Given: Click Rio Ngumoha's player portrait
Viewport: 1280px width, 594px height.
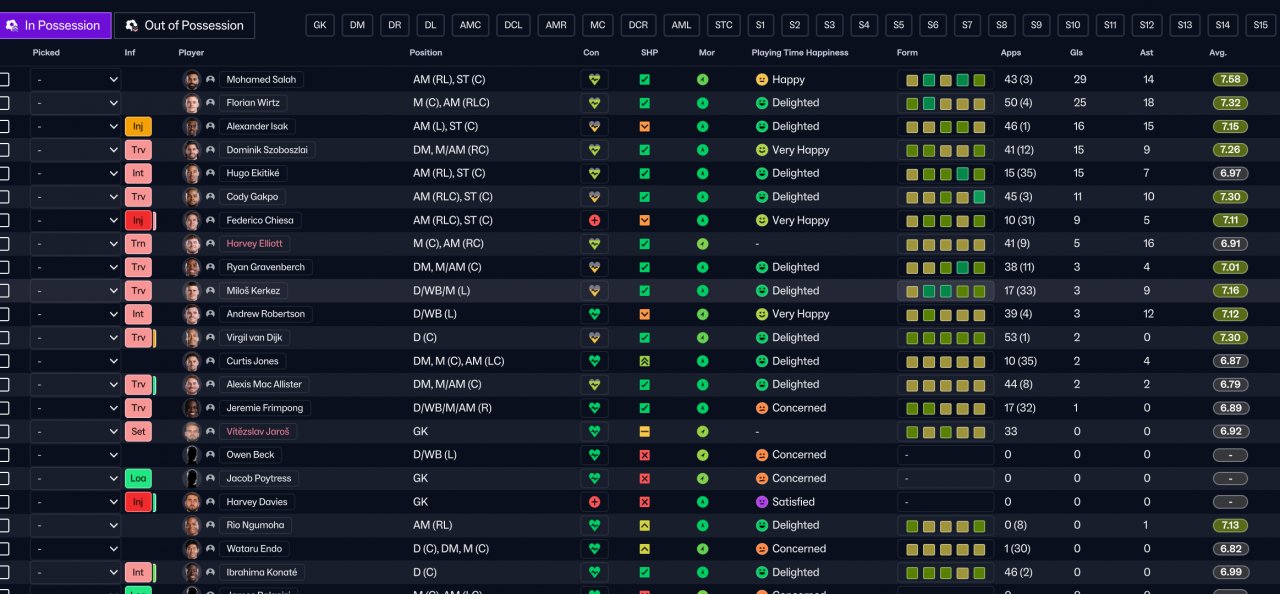Looking at the screenshot, I should (x=192, y=525).
